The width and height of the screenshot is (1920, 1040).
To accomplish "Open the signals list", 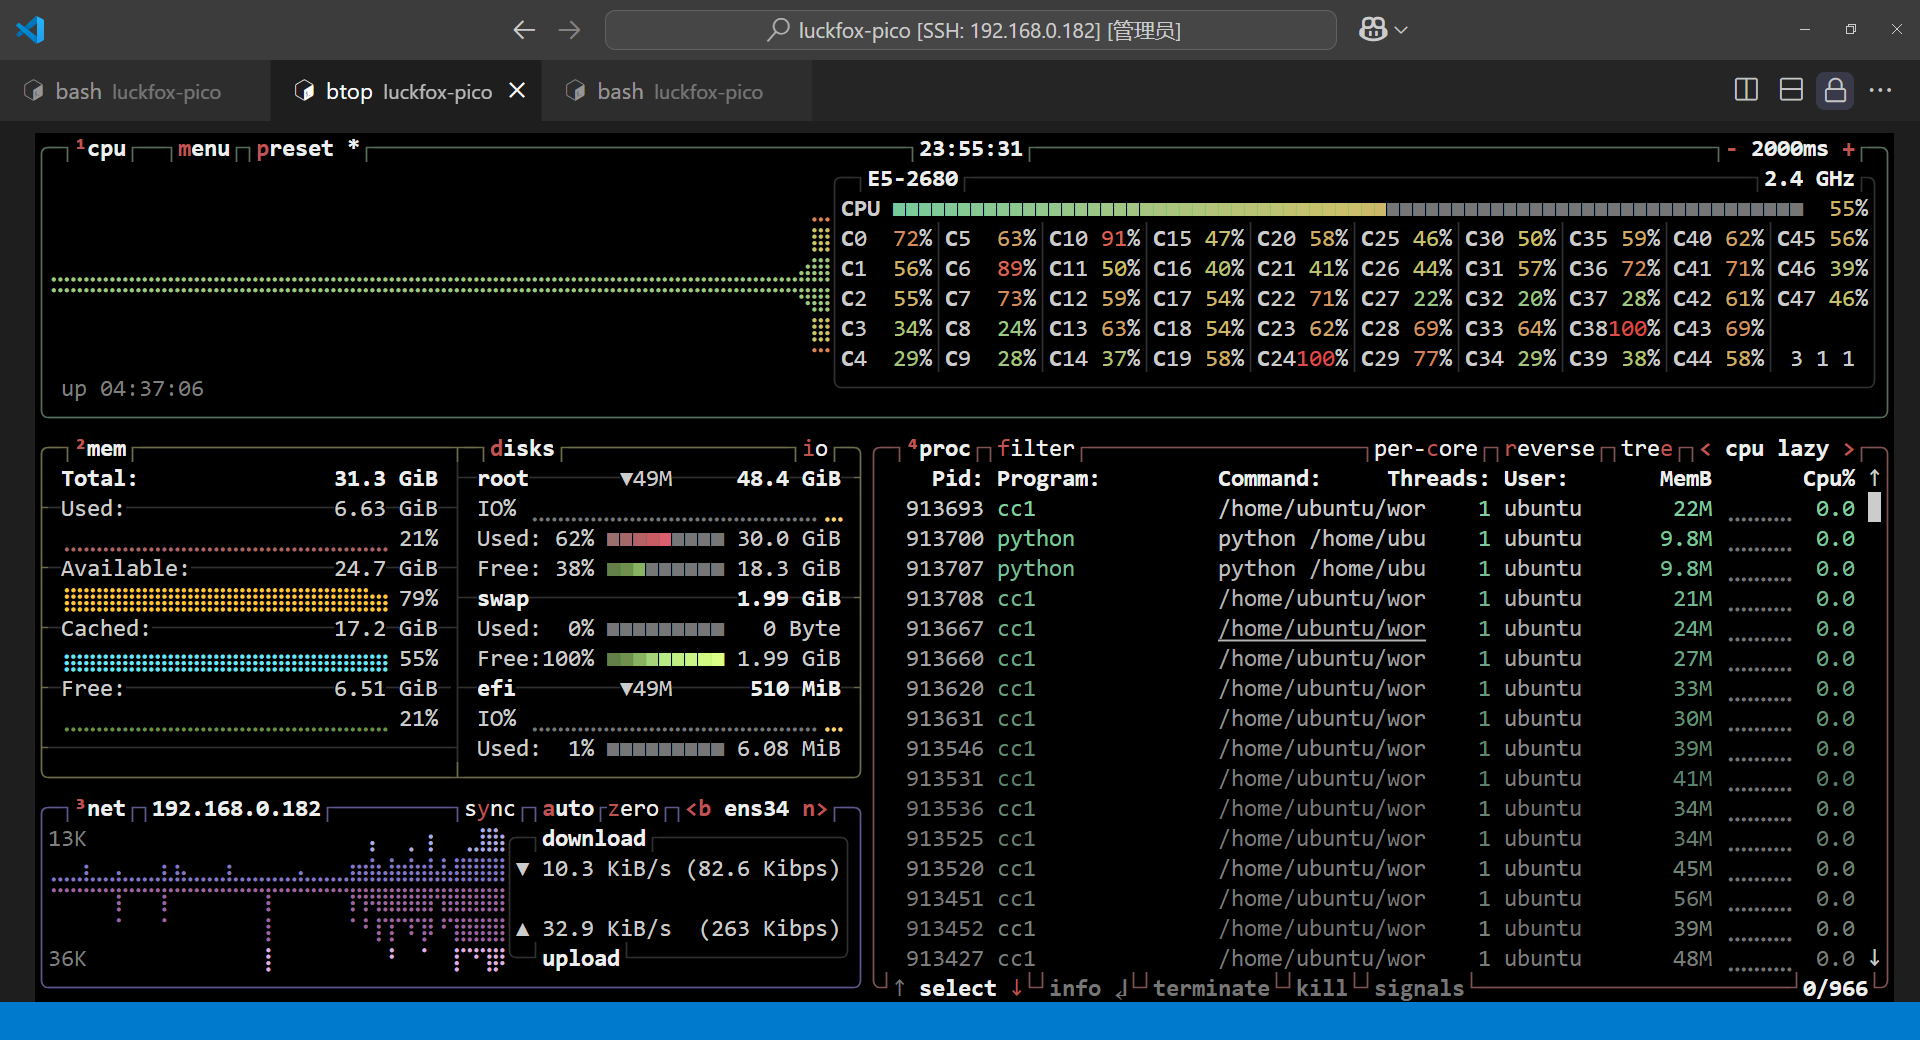I will (1419, 989).
